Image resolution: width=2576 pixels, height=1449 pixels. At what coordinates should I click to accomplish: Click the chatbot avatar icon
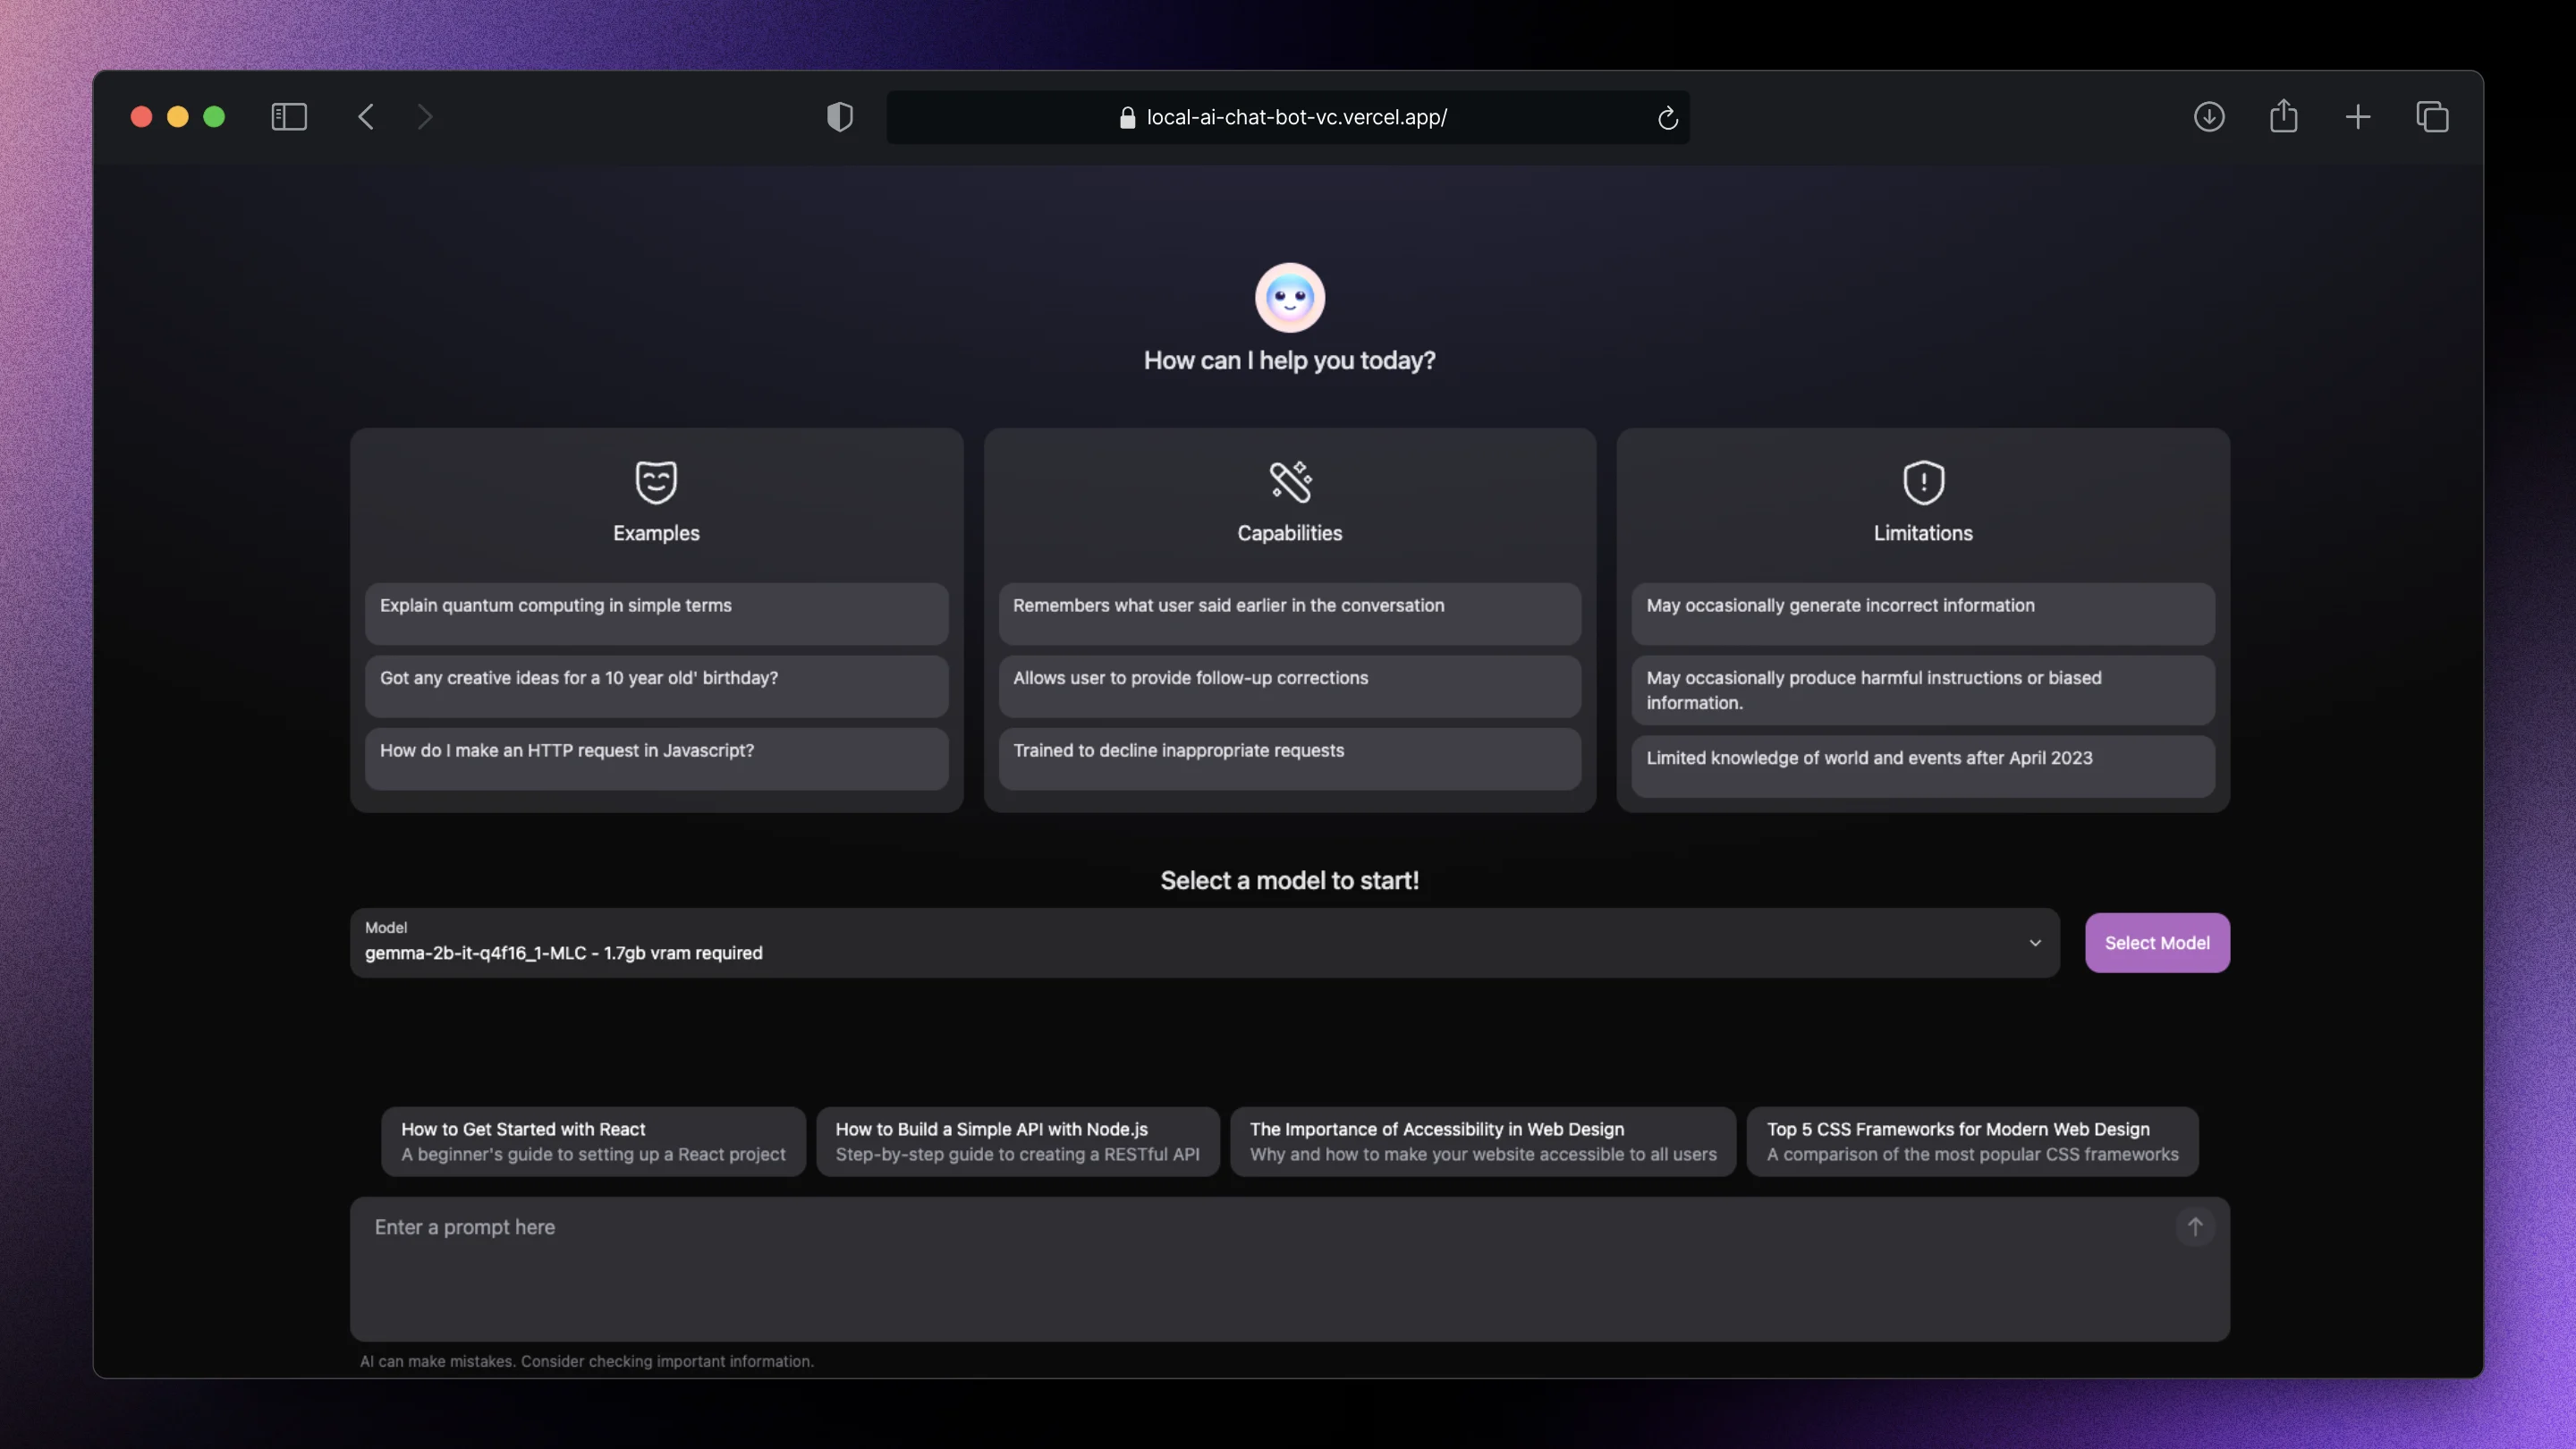coord(1288,295)
